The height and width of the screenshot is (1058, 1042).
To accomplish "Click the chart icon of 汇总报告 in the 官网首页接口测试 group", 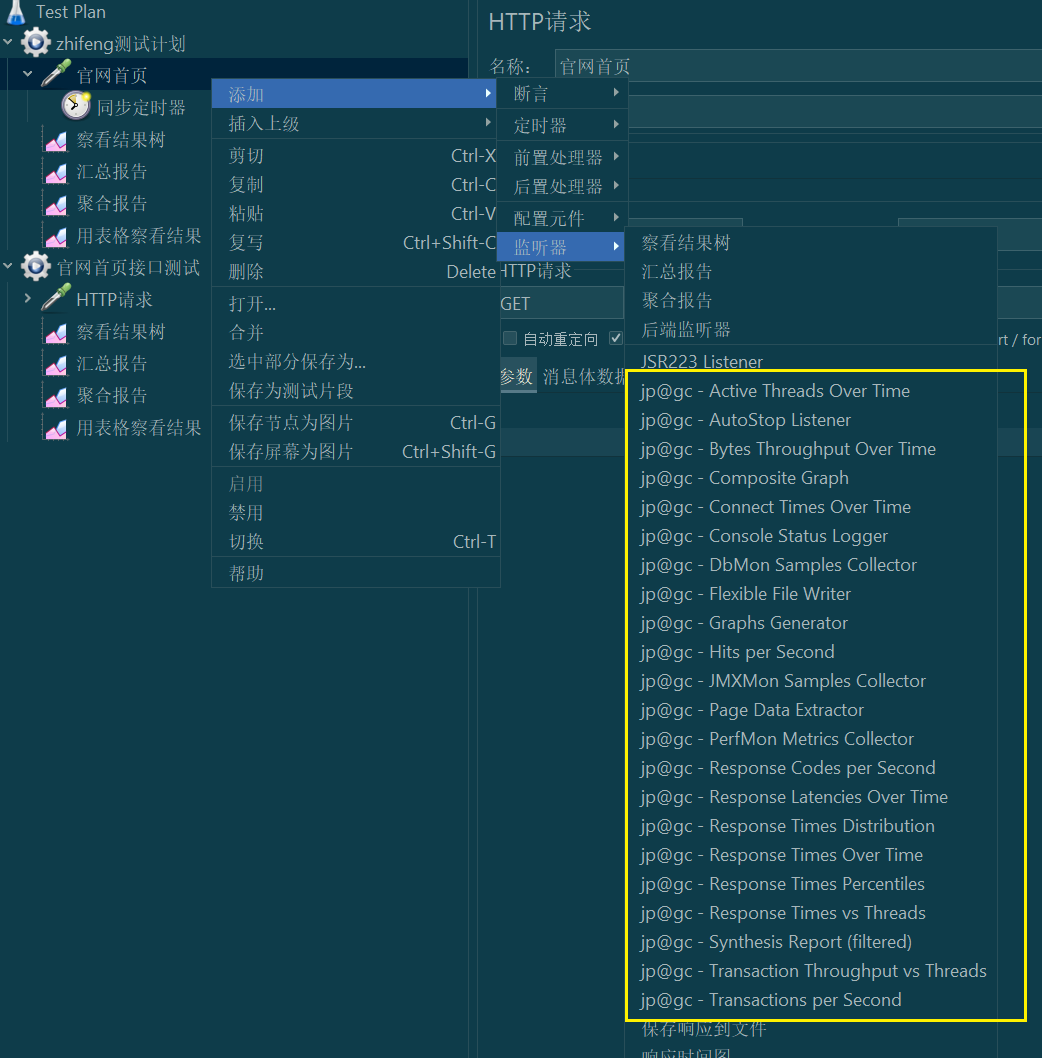I will pyautogui.click(x=56, y=364).
